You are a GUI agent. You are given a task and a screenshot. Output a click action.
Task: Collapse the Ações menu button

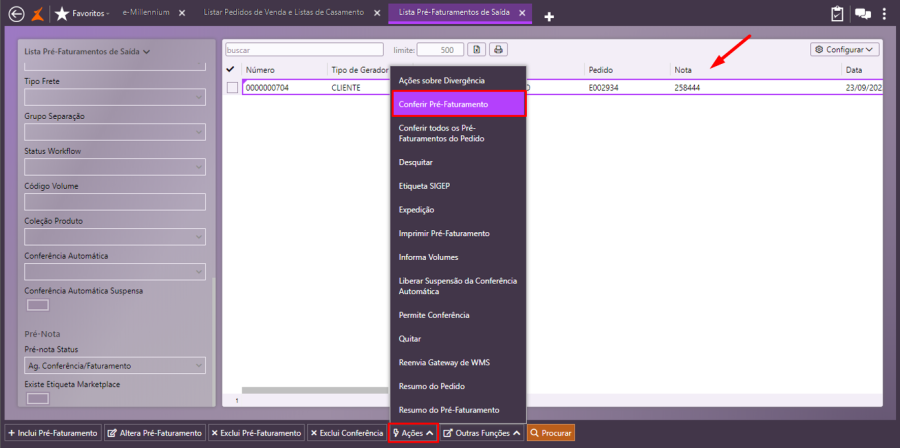pos(413,433)
